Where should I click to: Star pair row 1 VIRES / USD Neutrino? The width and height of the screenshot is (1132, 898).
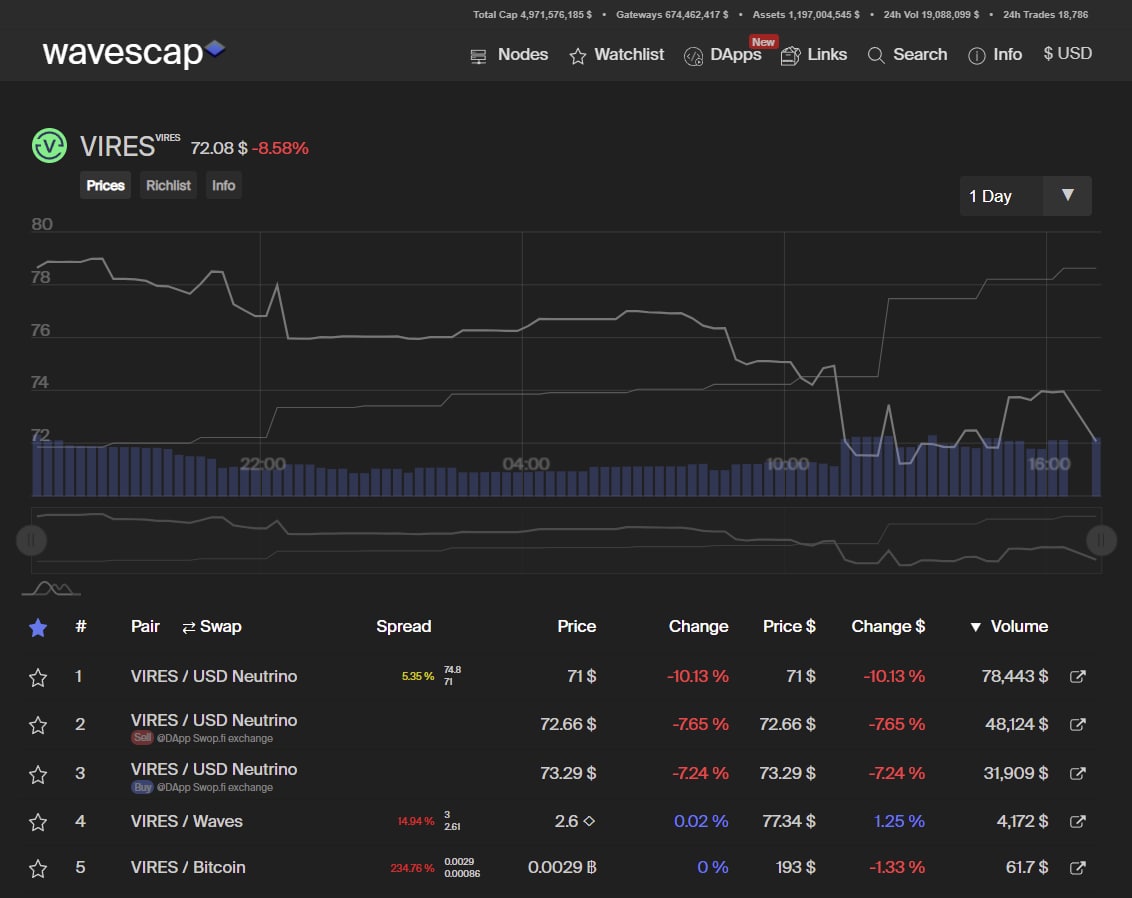[x=38, y=678]
